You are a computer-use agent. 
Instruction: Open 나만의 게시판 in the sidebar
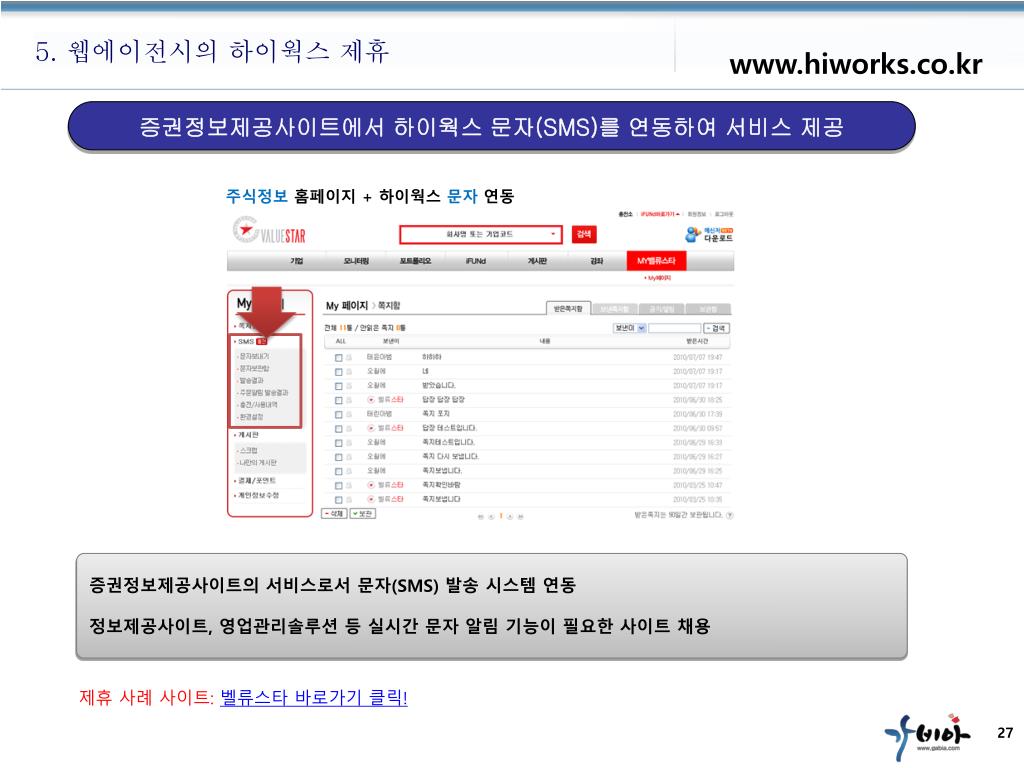tap(257, 462)
